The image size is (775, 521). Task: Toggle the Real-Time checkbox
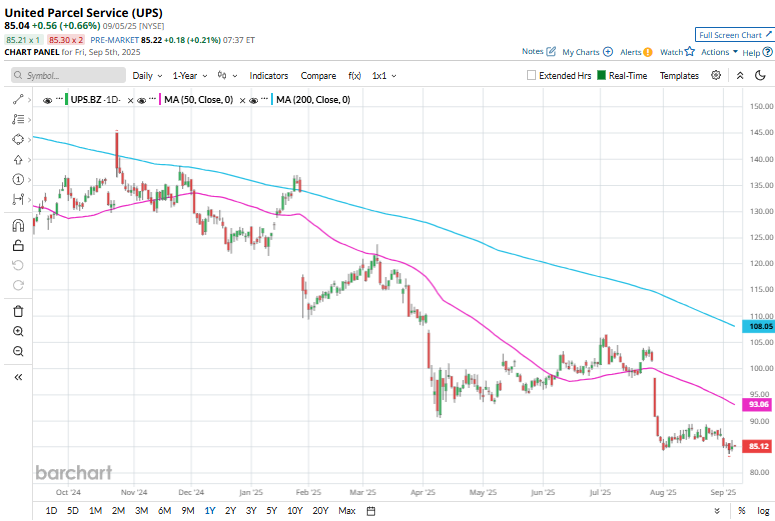[602, 75]
